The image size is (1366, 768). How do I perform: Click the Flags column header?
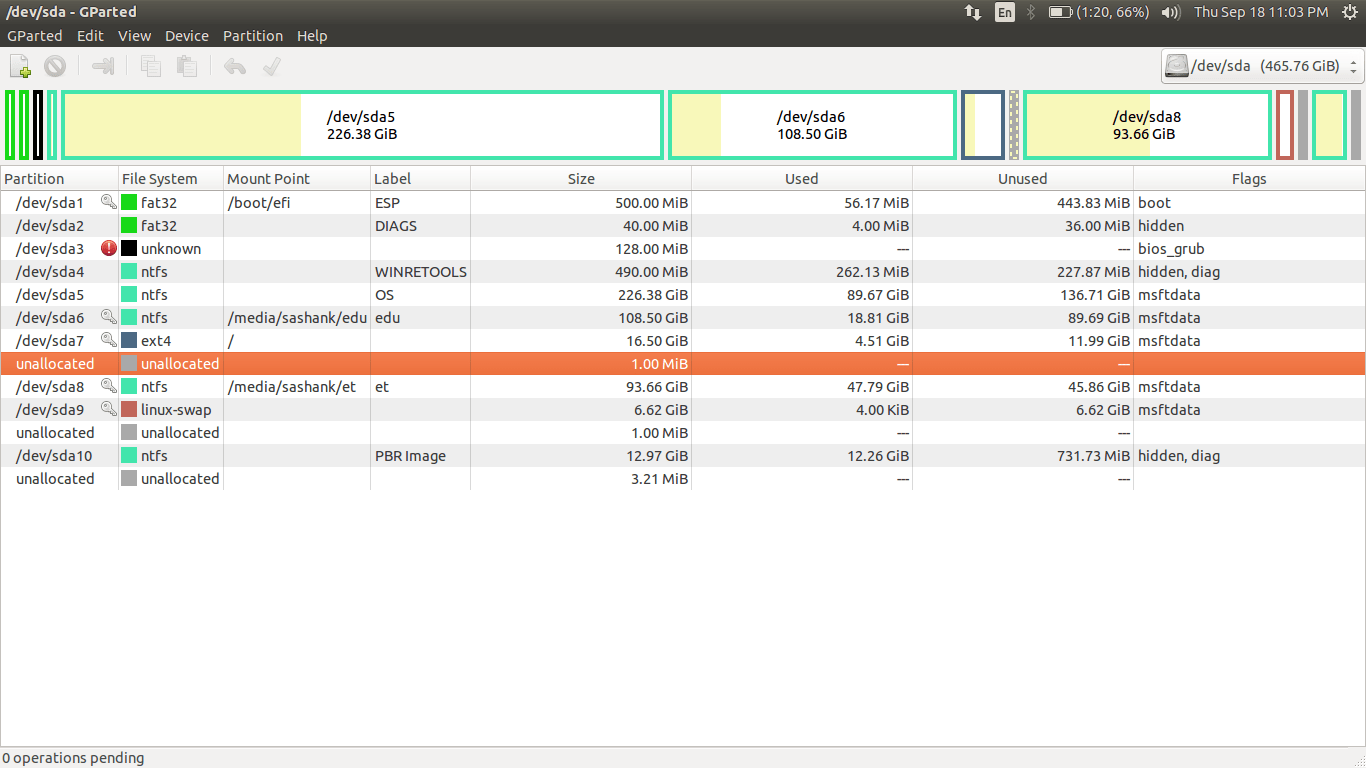[x=1249, y=178]
